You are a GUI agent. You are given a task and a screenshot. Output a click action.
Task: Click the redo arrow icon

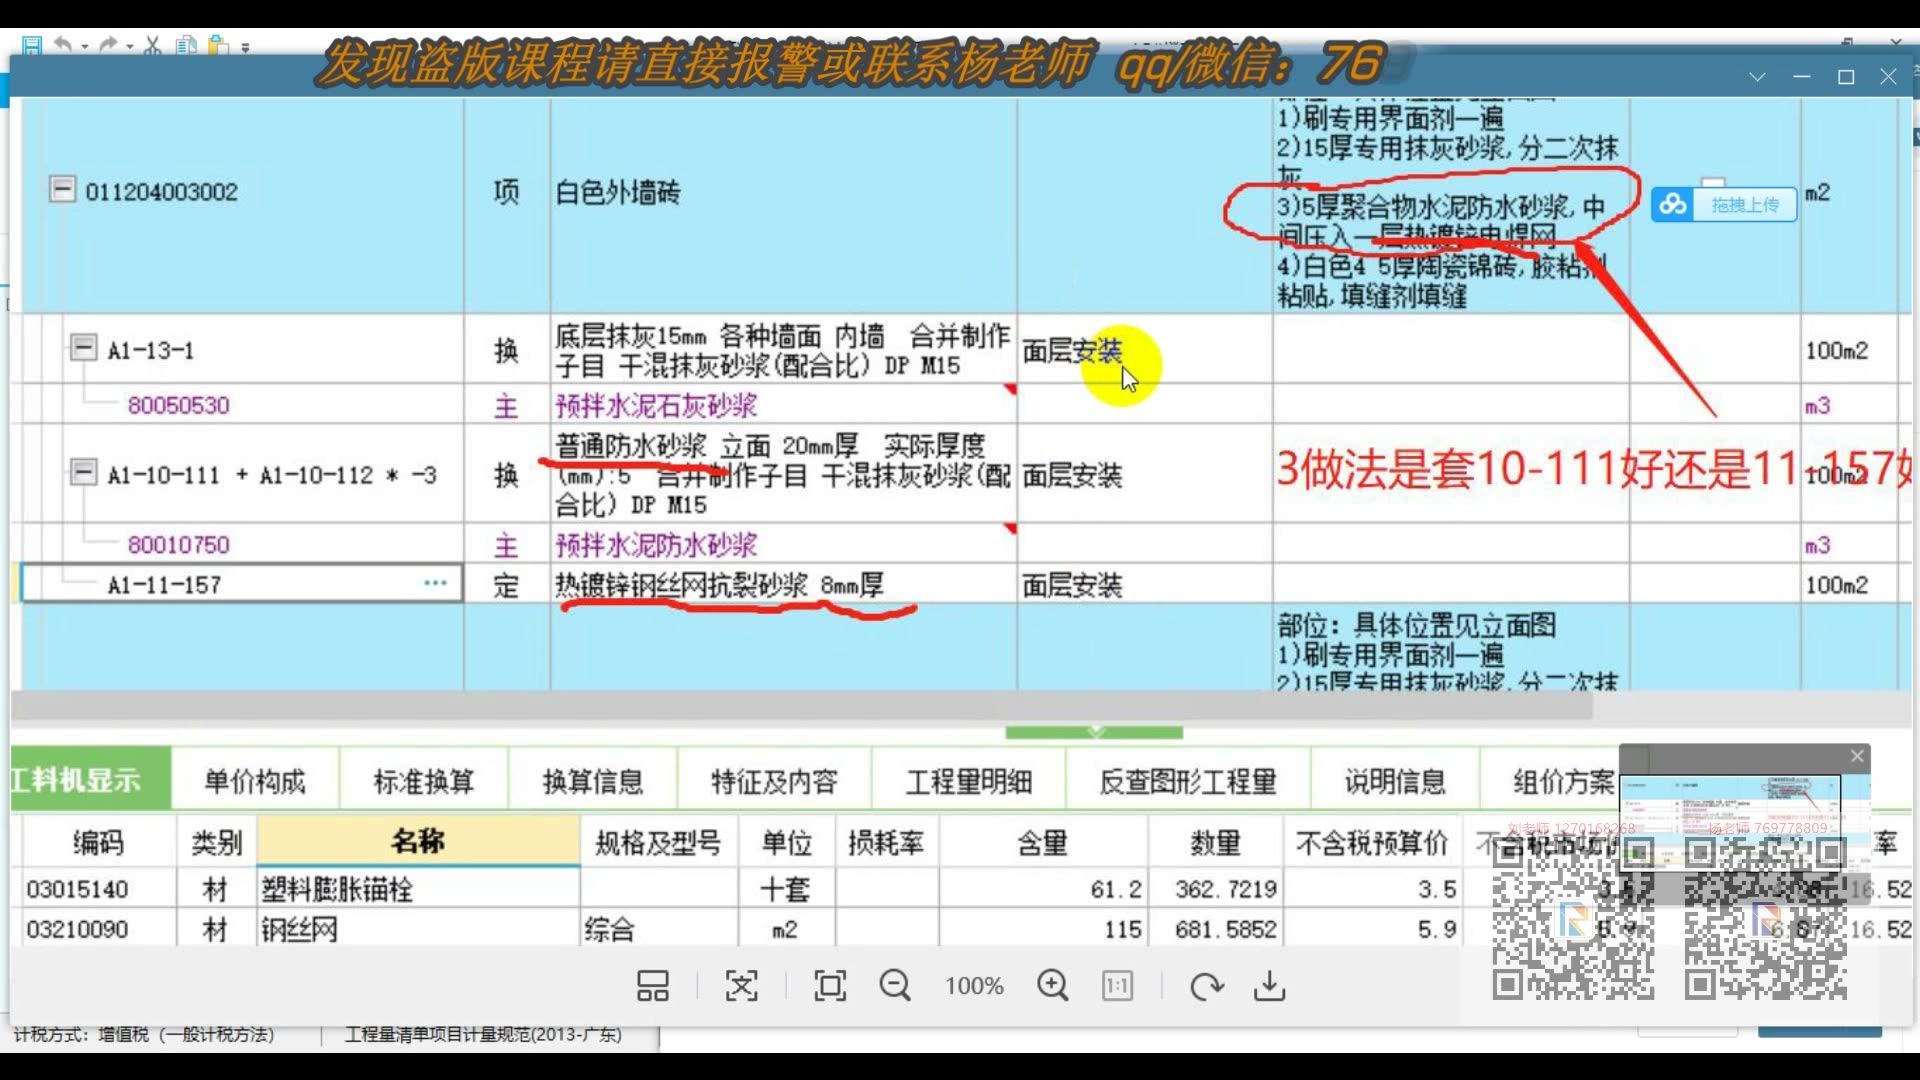pos(108,45)
